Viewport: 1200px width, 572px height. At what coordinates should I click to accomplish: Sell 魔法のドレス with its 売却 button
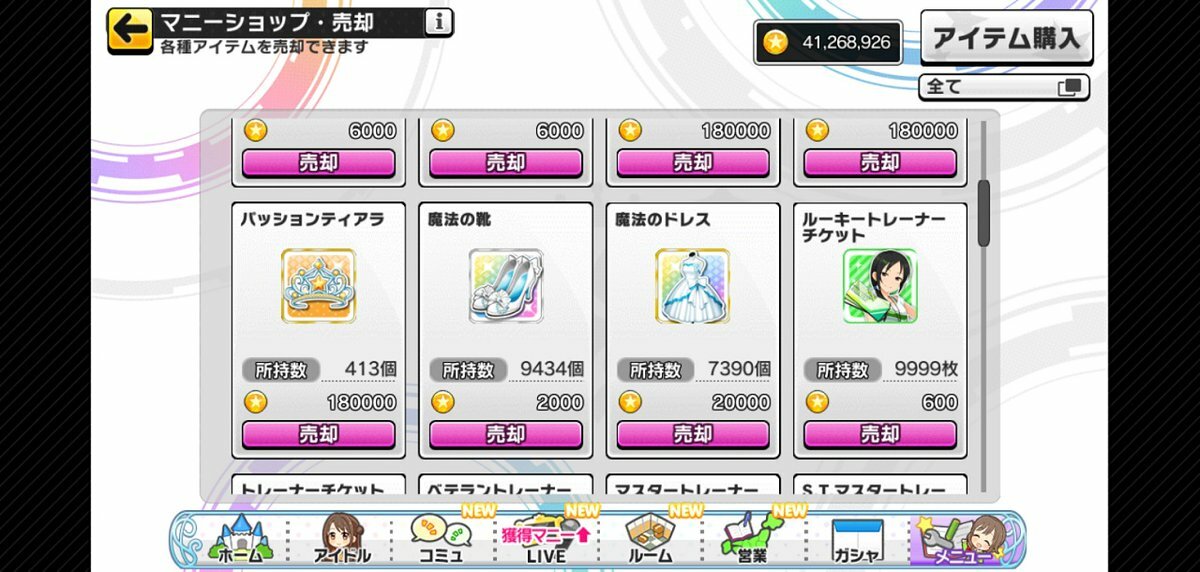pos(692,435)
